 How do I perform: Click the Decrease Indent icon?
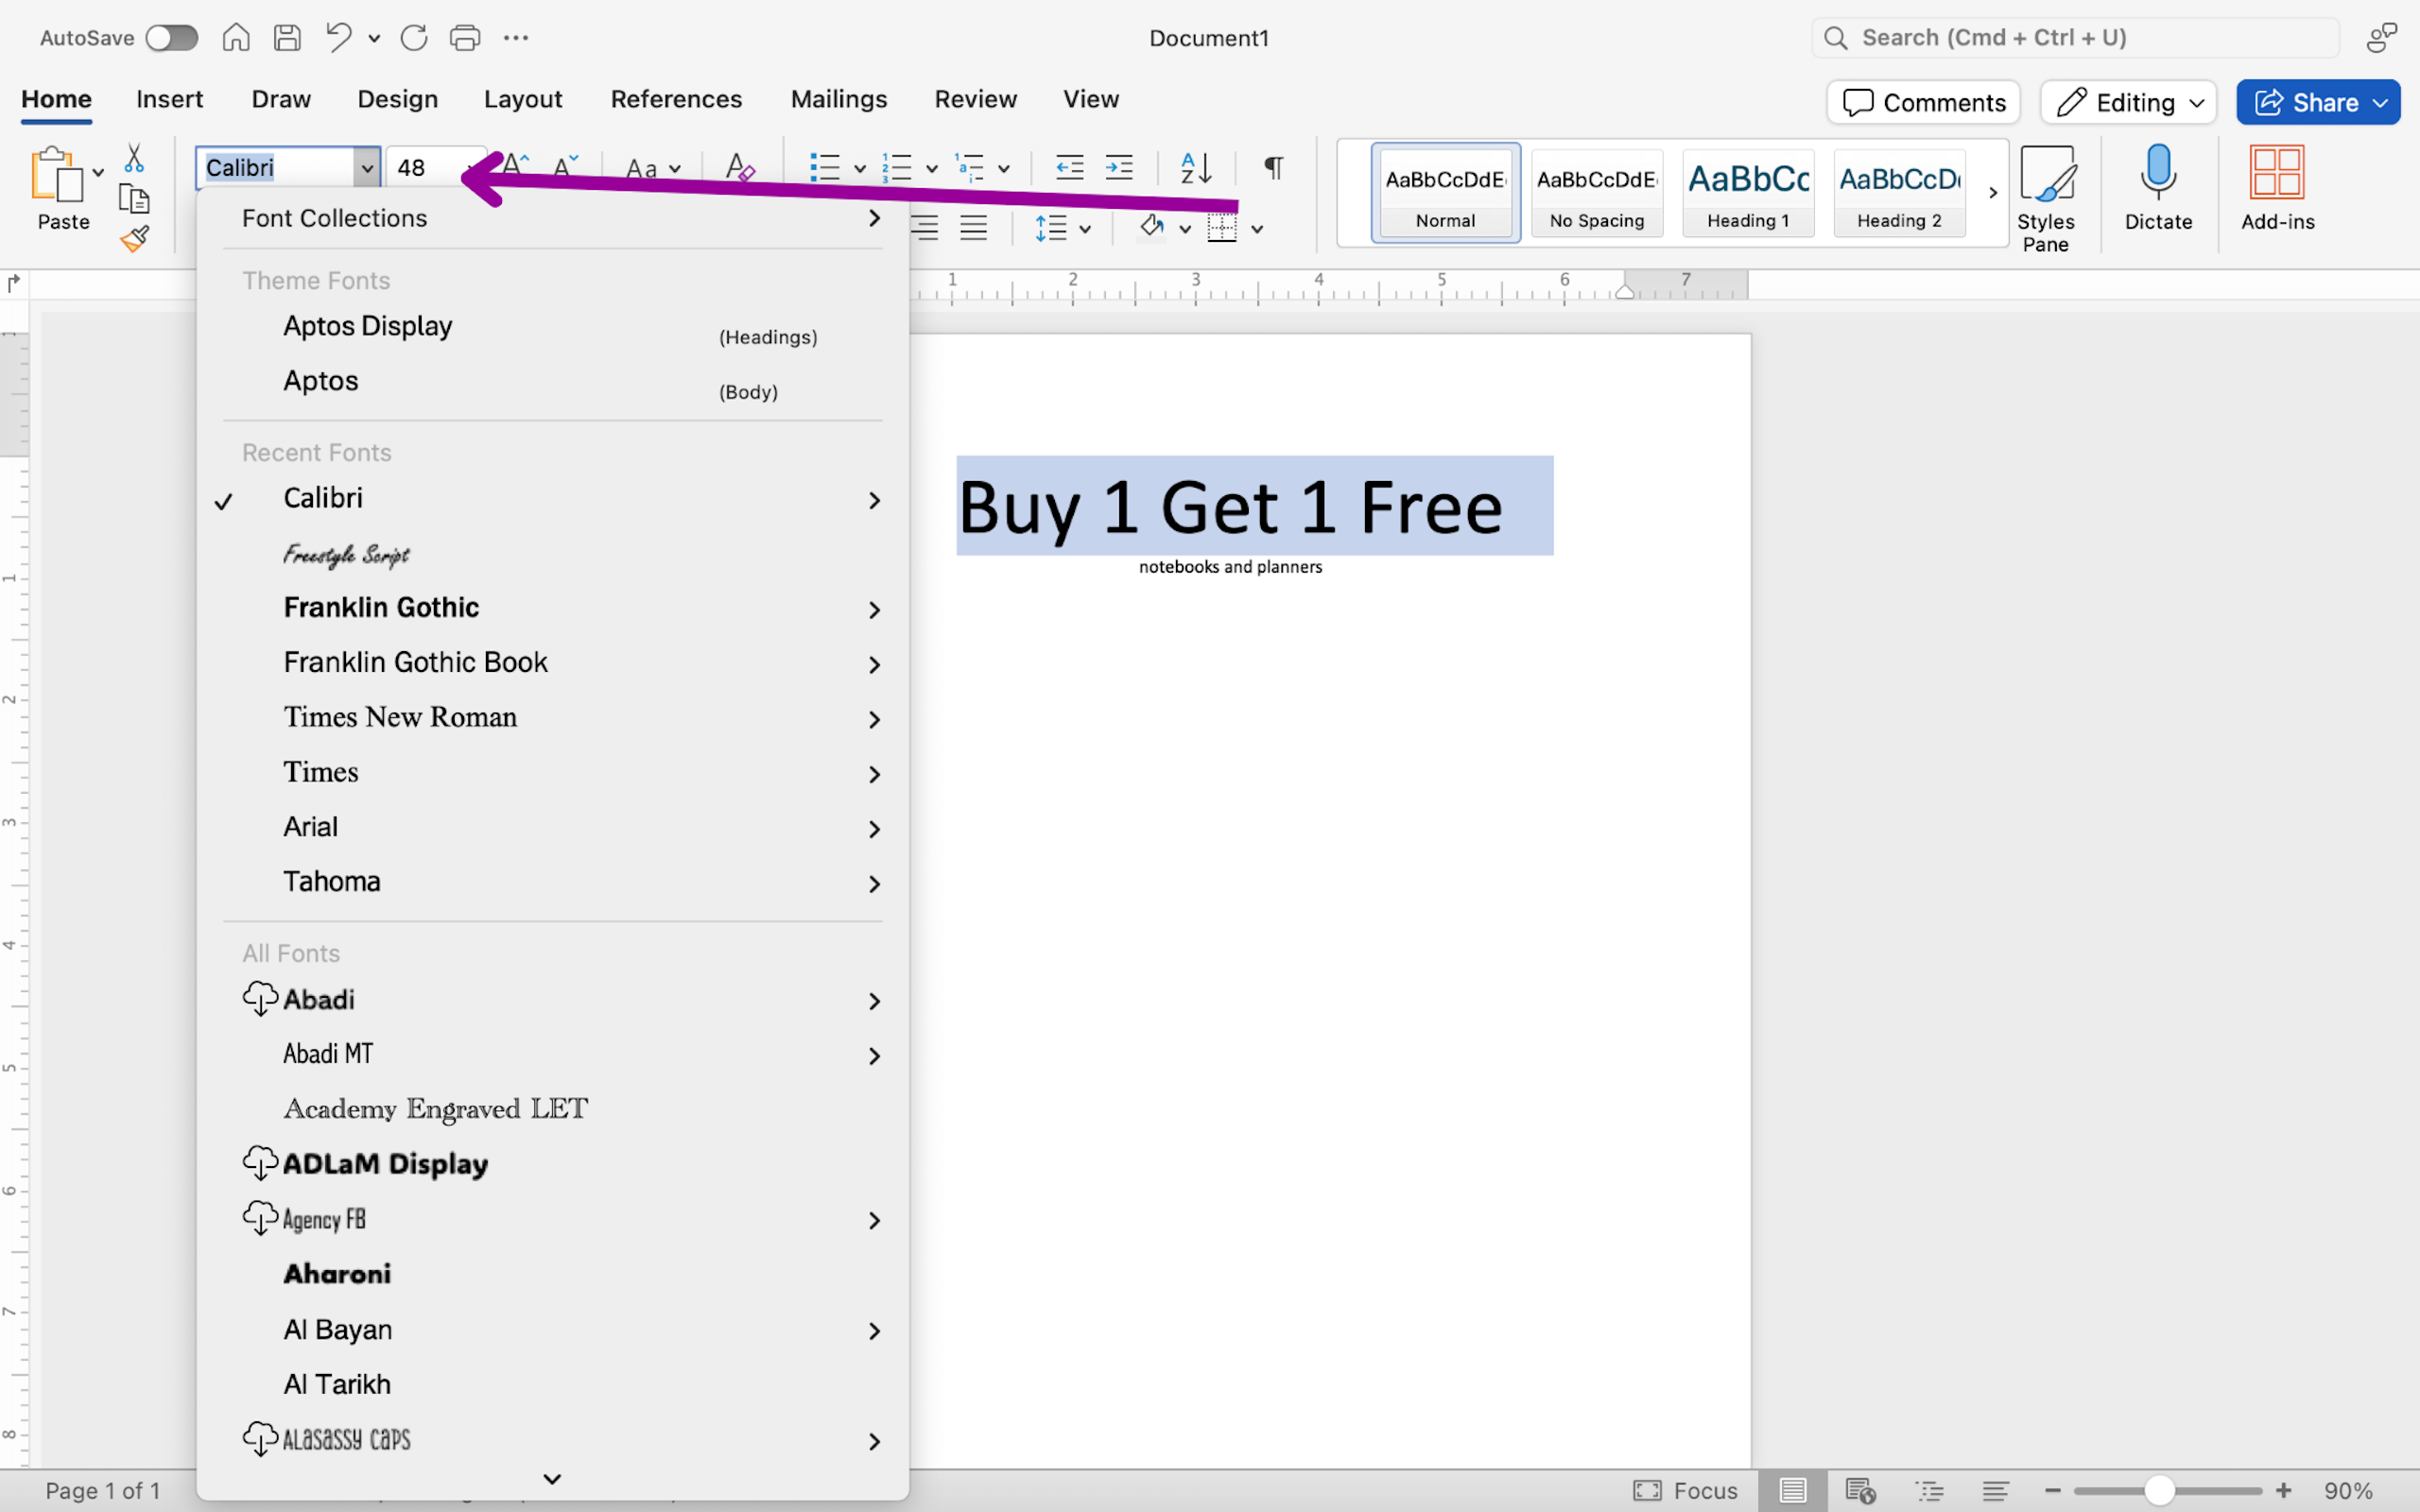[x=1070, y=167]
